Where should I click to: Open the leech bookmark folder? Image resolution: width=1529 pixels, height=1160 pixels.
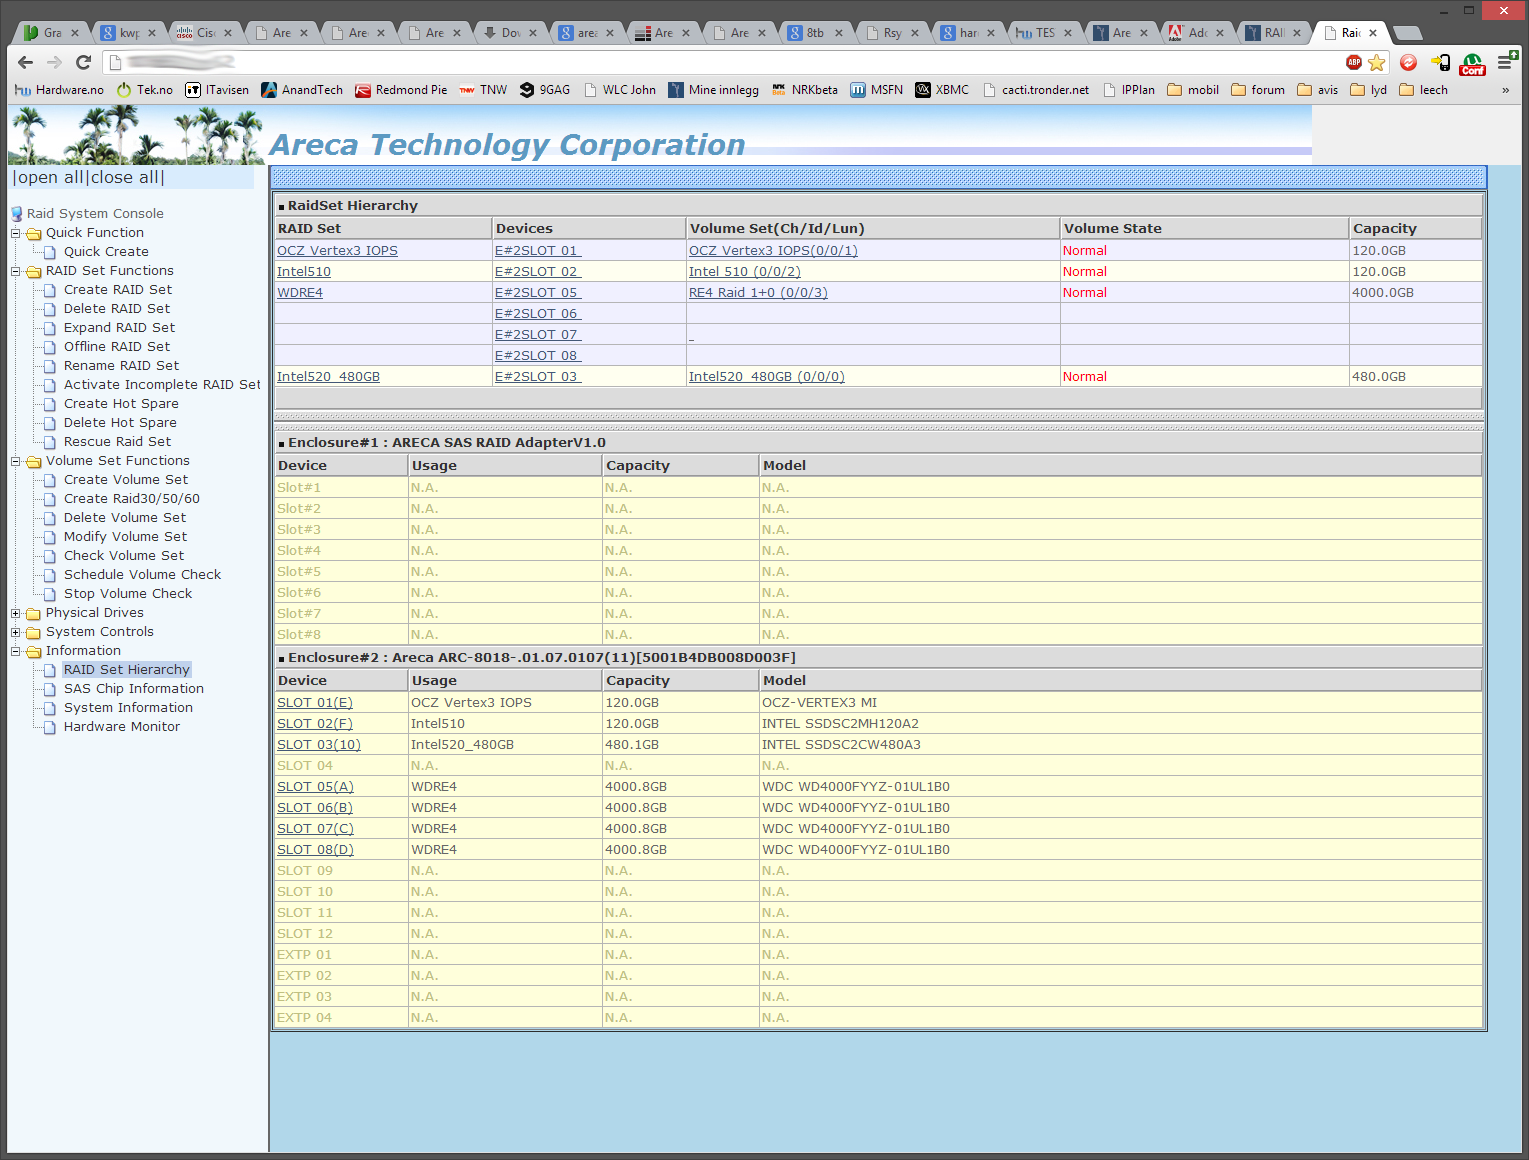[1423, 90]
